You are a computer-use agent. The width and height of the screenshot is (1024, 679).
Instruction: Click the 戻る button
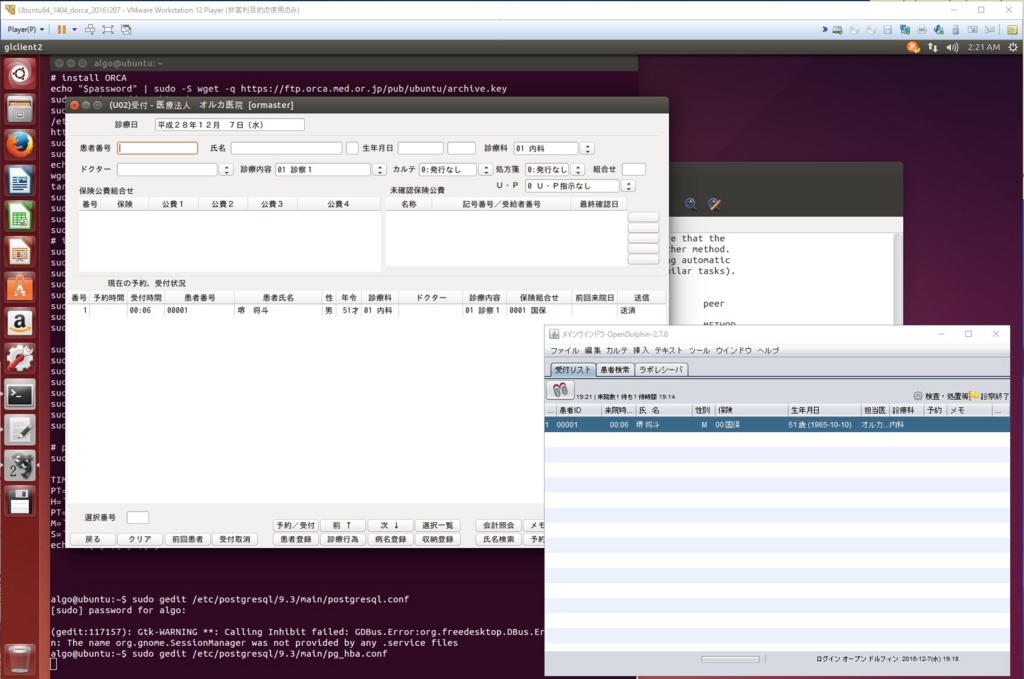[x=93, y=539]
